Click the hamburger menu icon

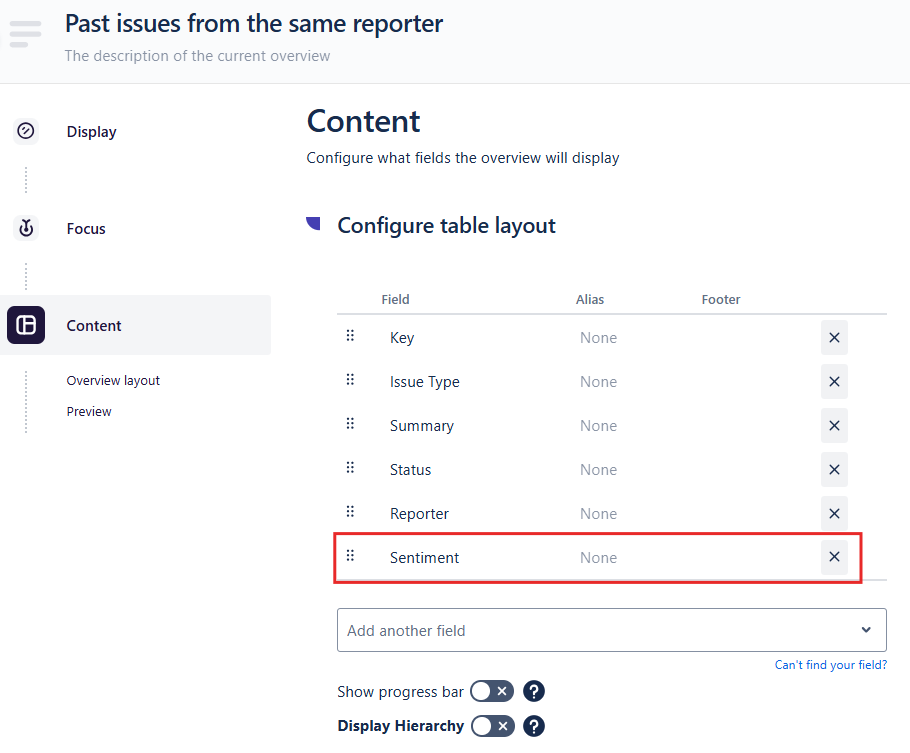(26, 33)
